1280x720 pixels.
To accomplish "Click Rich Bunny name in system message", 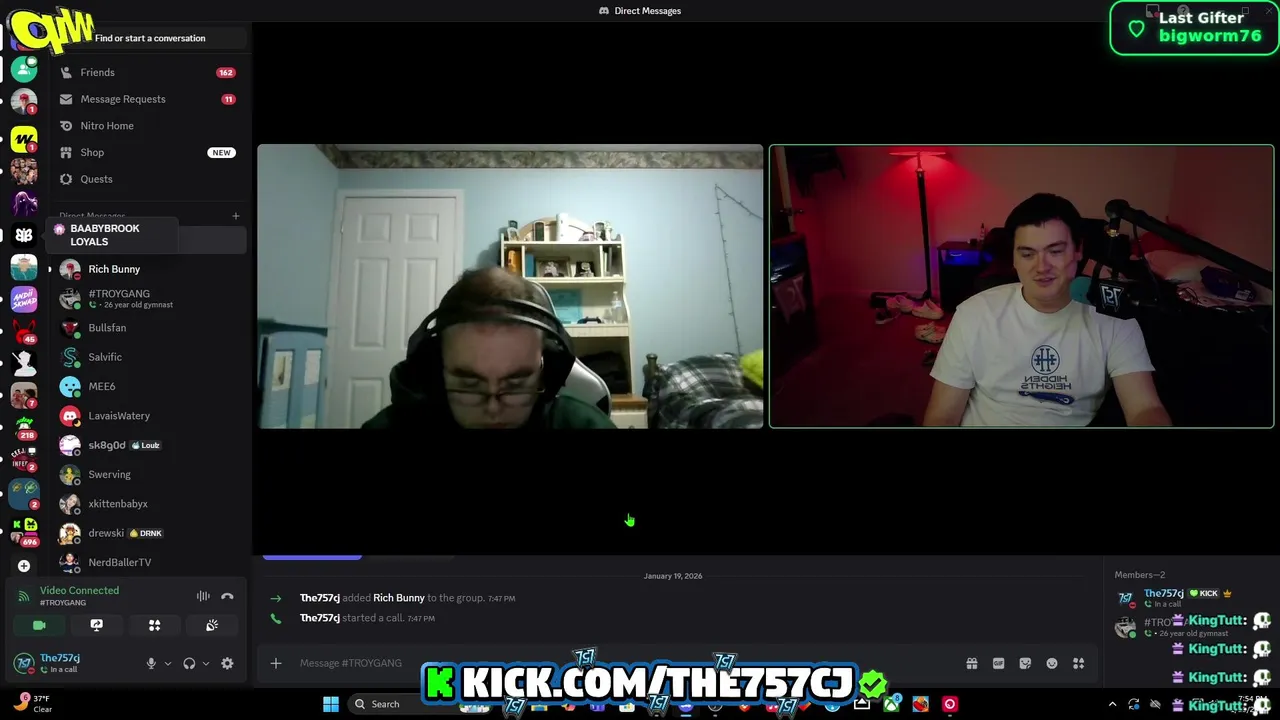I will [x=399, y=598].
